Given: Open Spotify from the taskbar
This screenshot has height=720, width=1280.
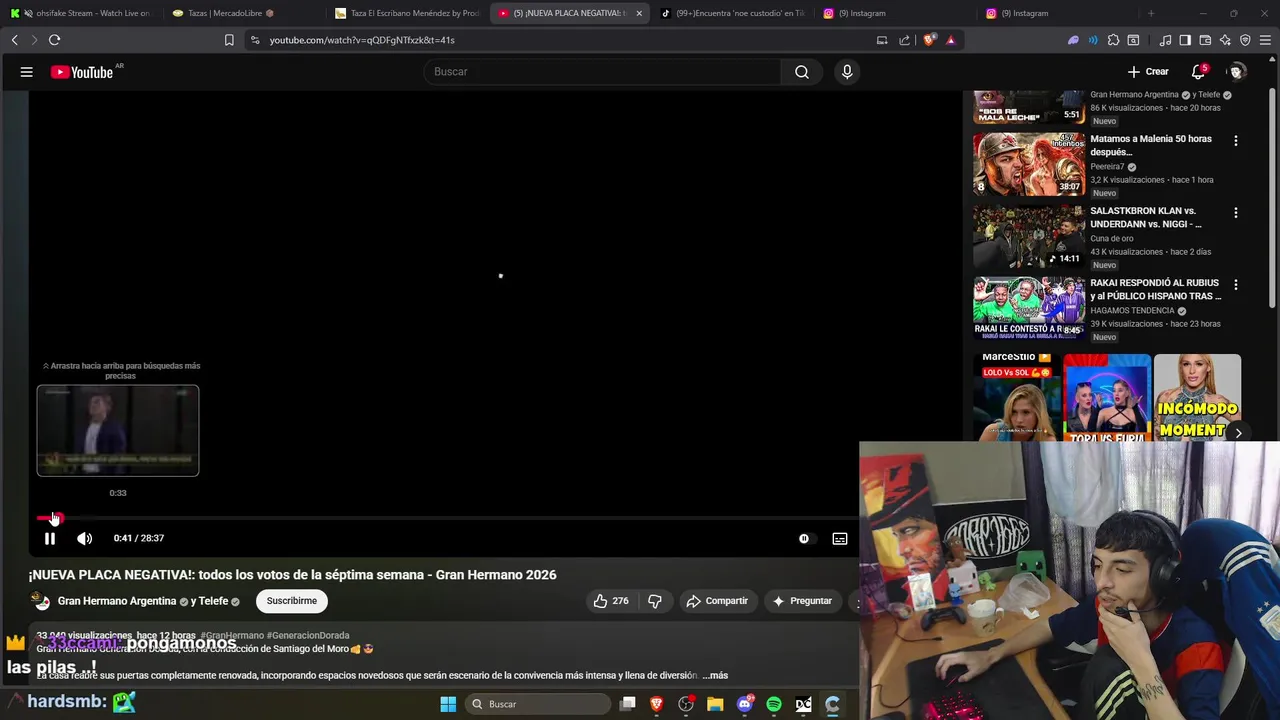Looking at the screenshot, I should 774,704.
